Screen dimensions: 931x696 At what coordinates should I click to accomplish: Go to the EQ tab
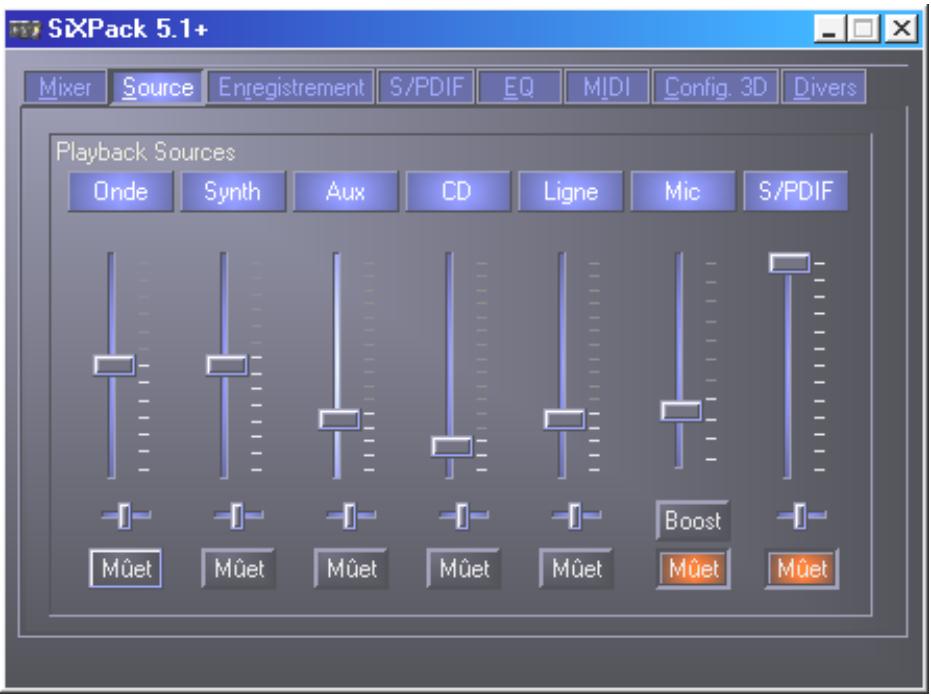[x=519, y=87]
